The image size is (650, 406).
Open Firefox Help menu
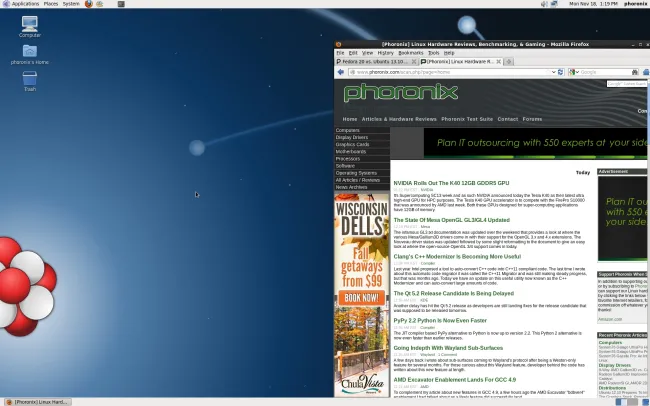[449, 53]
